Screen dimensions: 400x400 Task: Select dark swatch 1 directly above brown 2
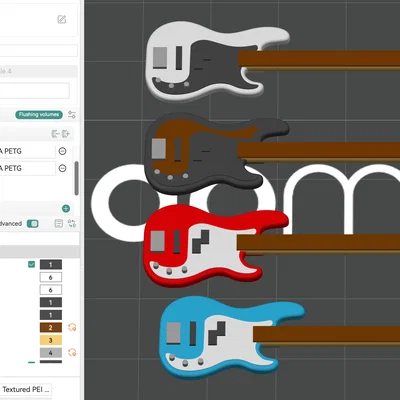(x=51, y=315)
